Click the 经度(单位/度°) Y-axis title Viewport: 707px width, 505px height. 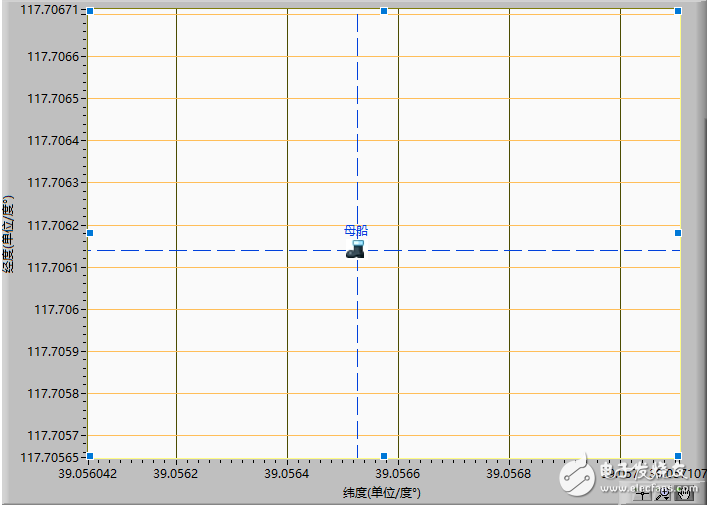tap(8, 234)
